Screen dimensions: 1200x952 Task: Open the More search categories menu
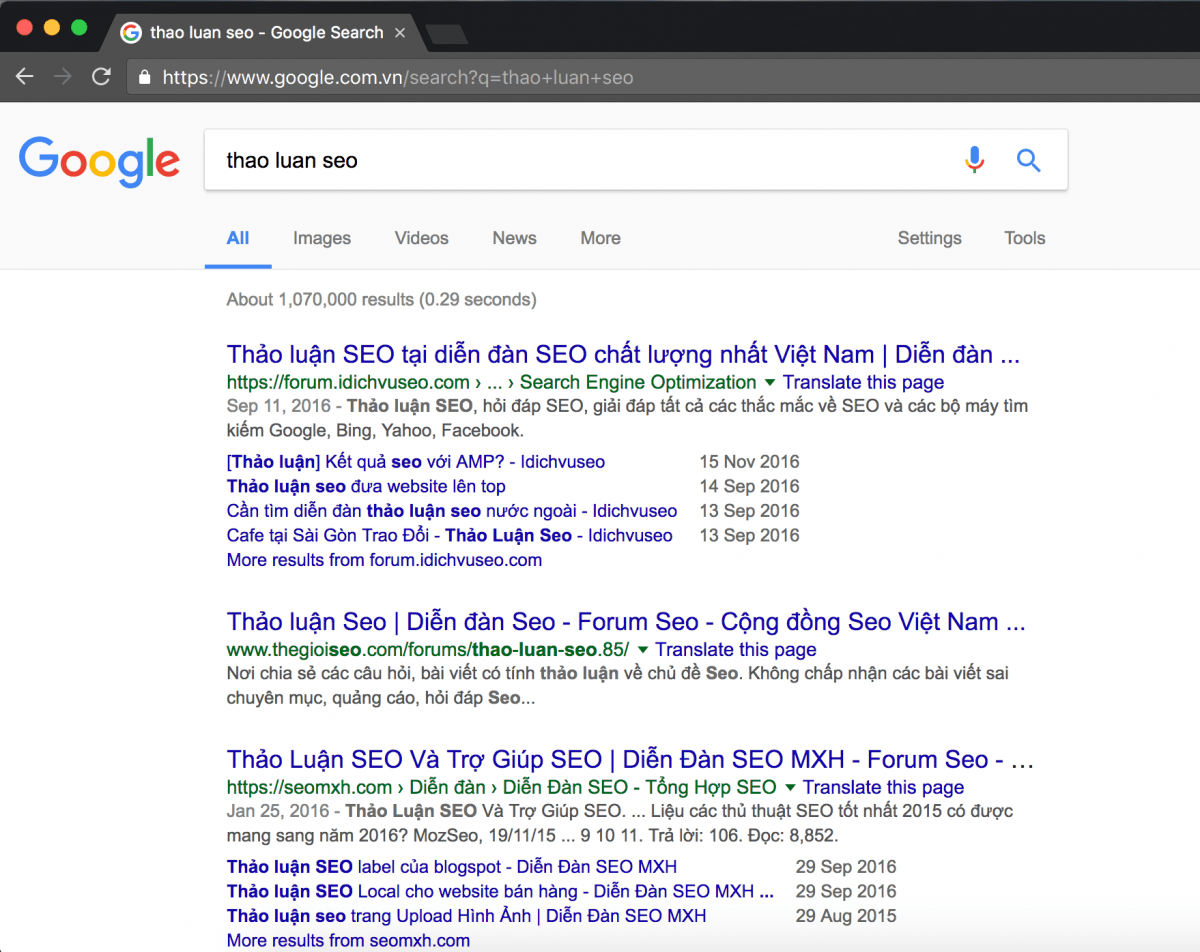coord(600,238)
